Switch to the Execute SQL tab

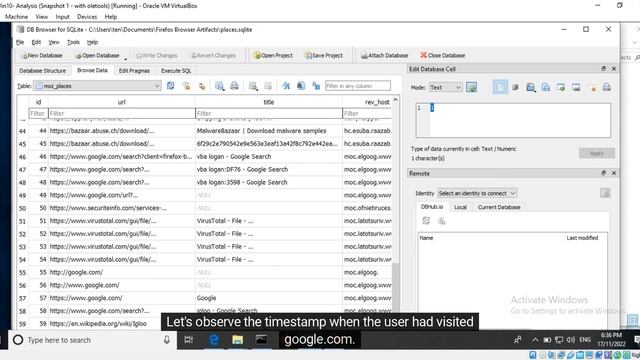point(176,71)
